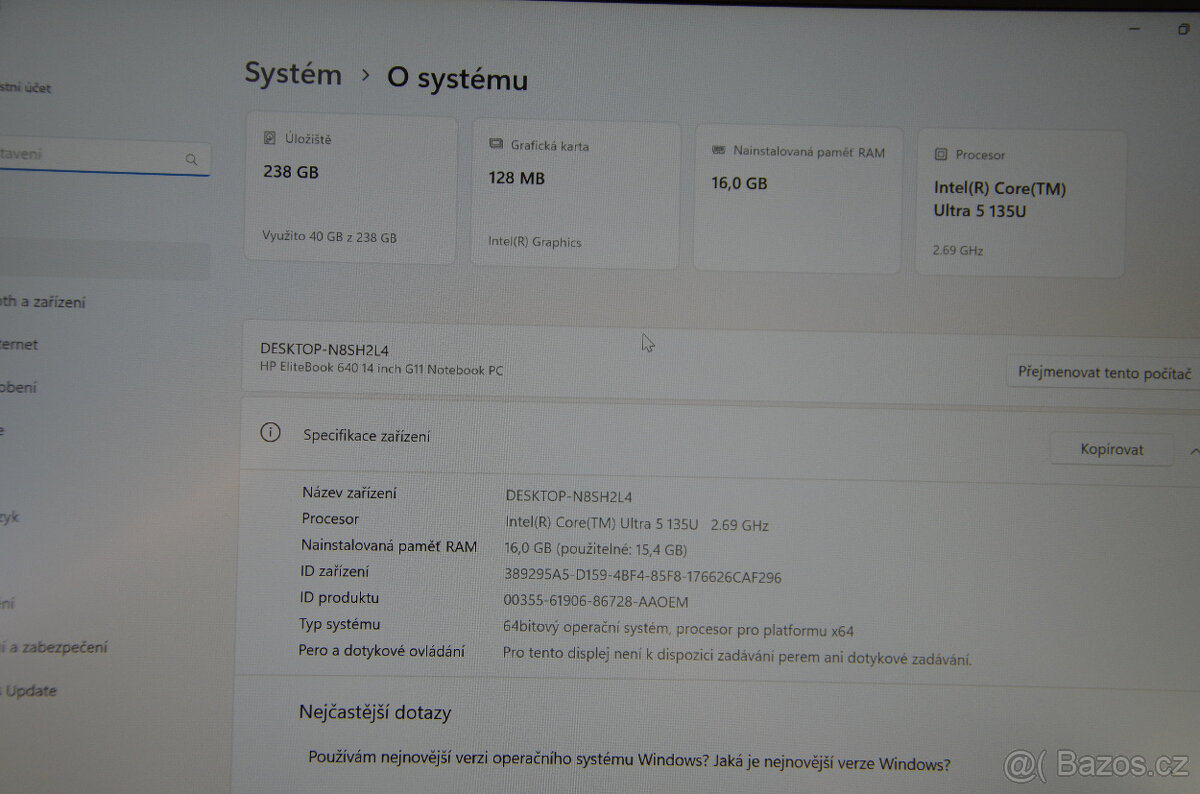This screenshot has height=794, width=1200.
Task: Click the Procesor chip icon
Action: click(x=939, y=154)
